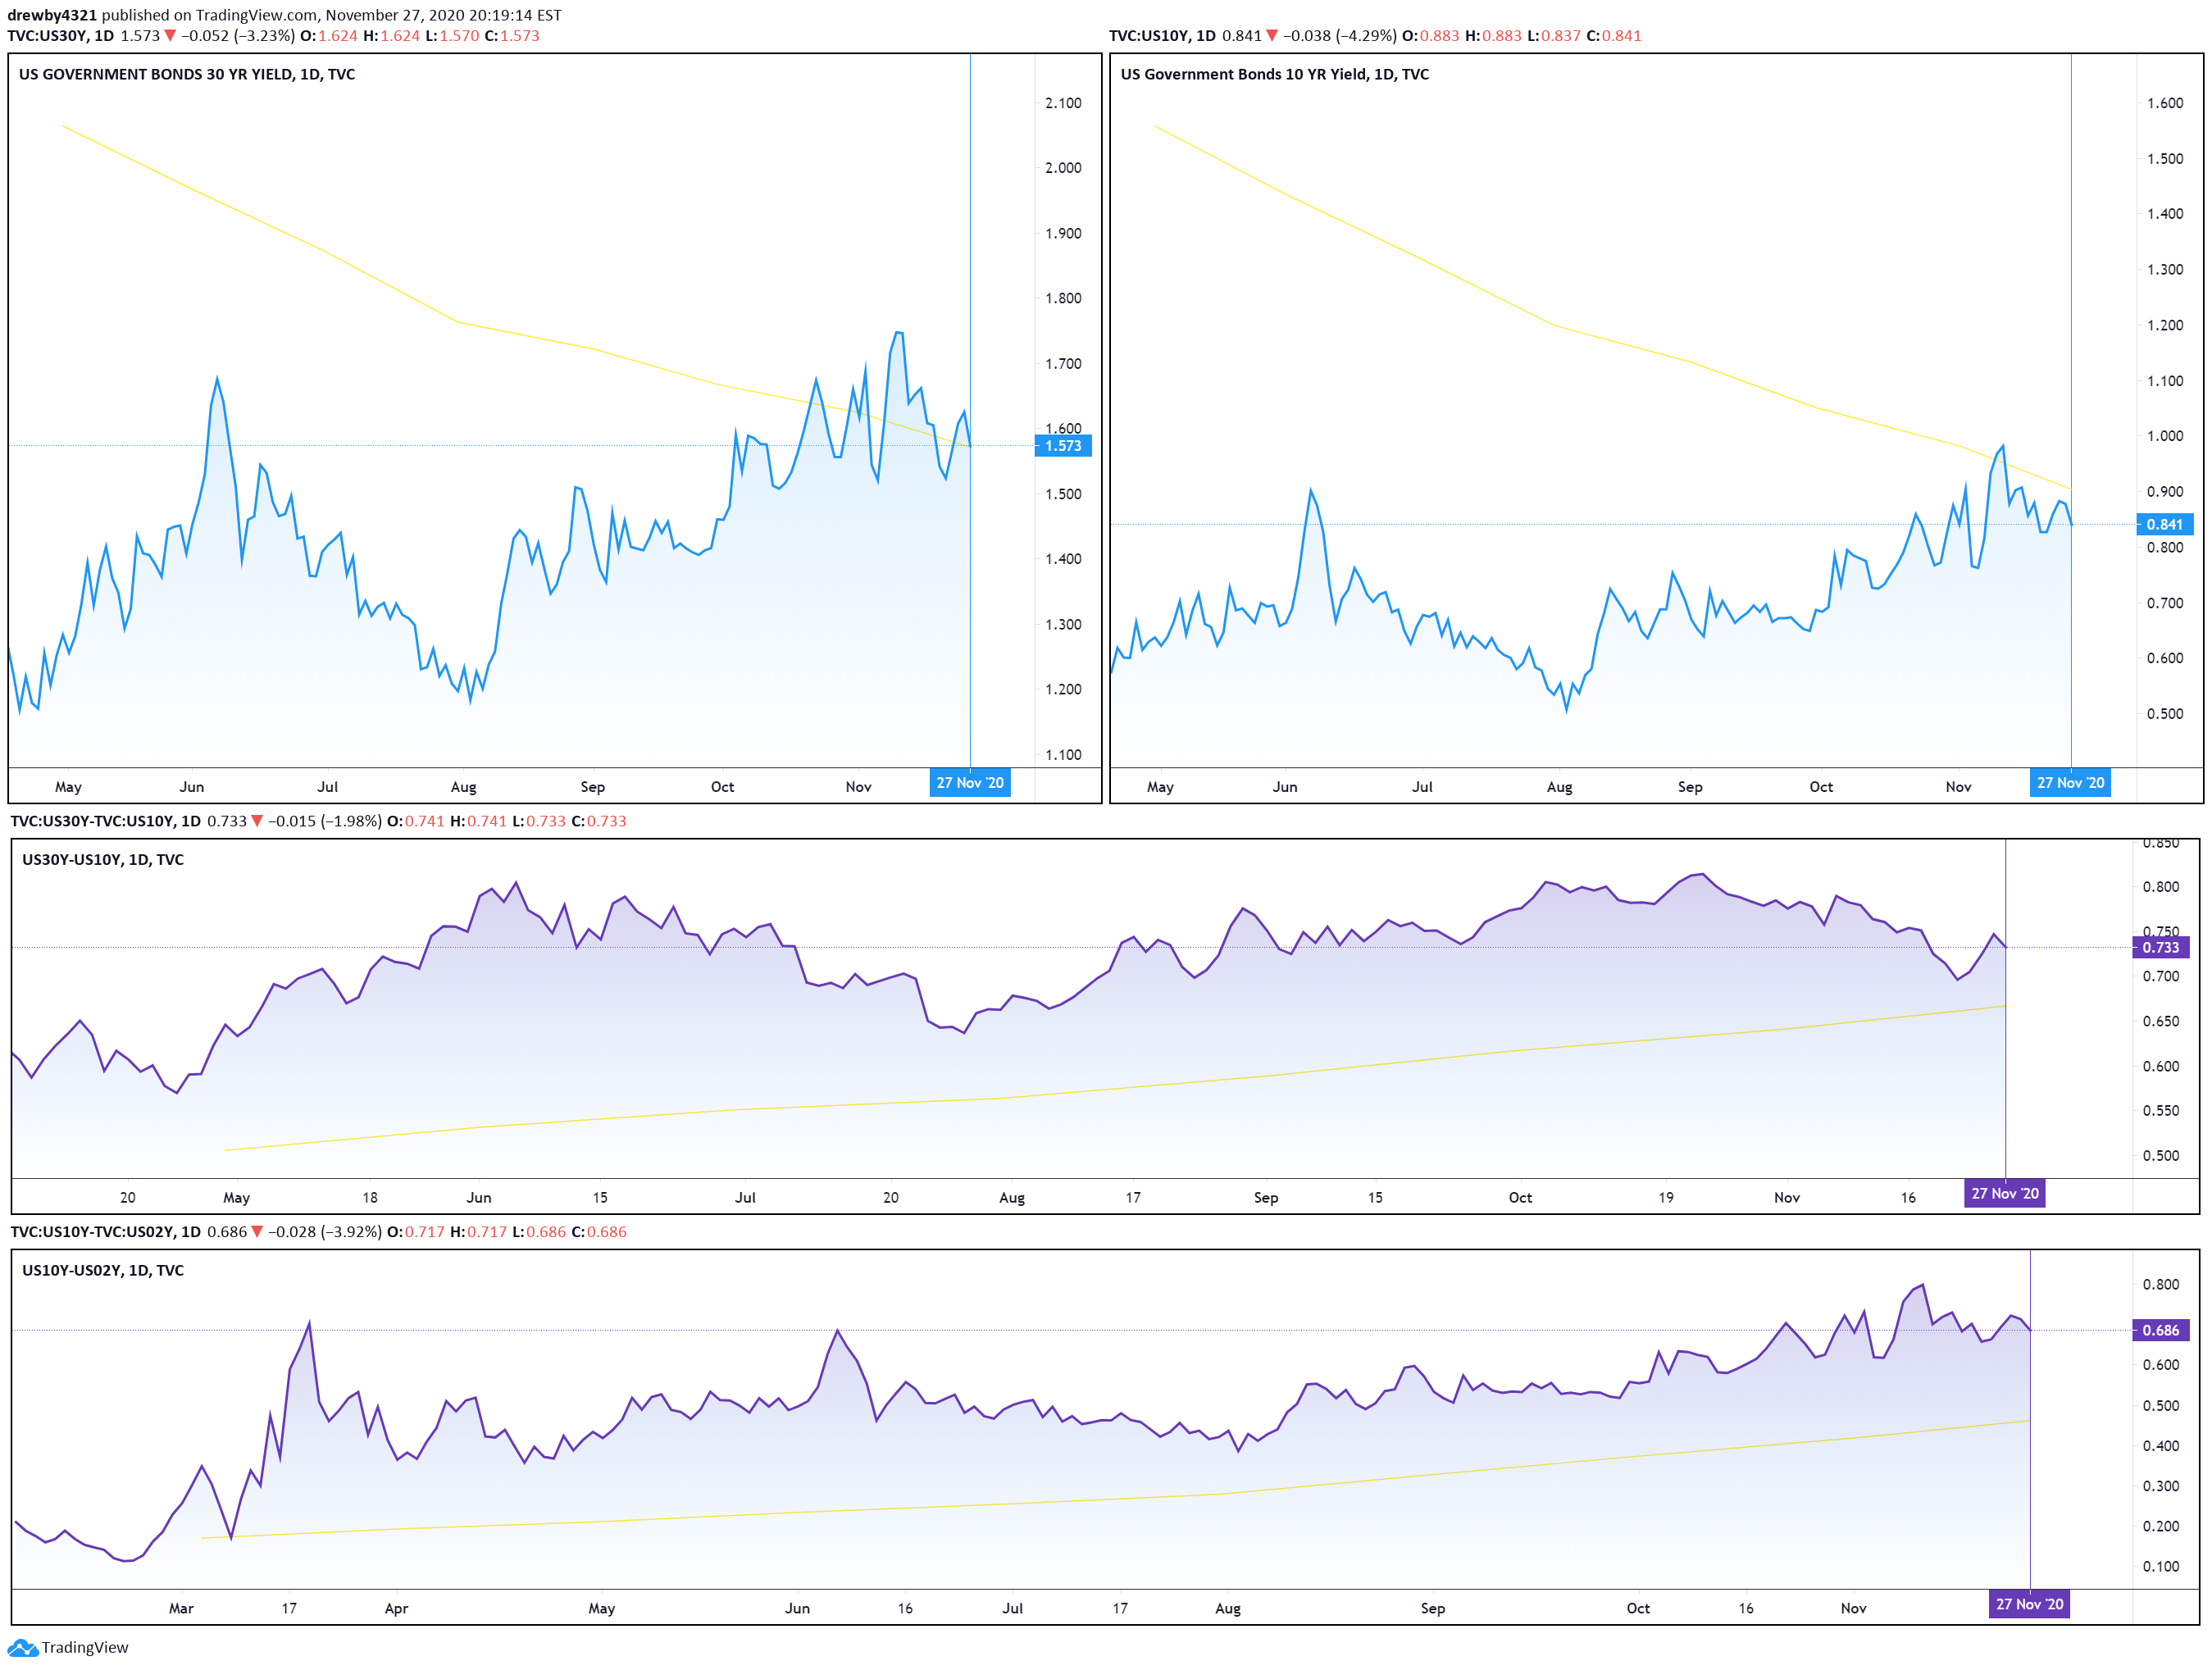Click the TradingView brand text at bottom
Viewport: 2212px width, 1670px height.
tap(85, 1647)
